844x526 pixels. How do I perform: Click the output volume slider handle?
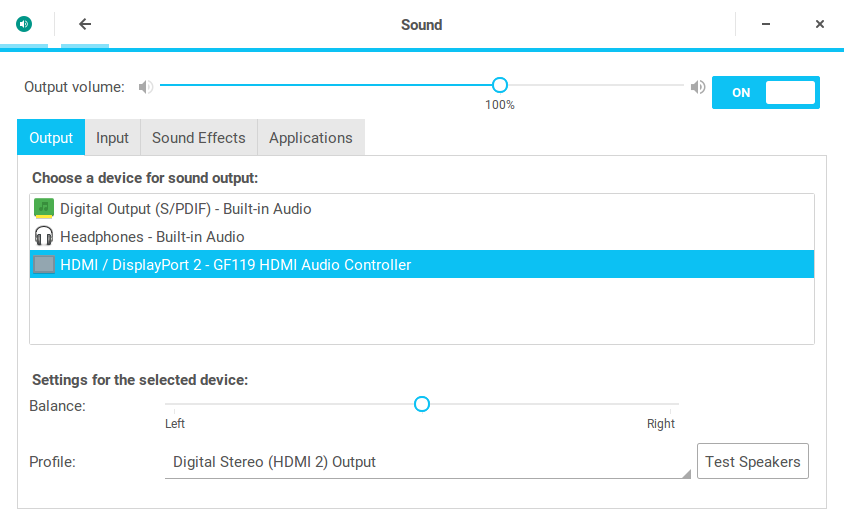click(x=500, y=86)
